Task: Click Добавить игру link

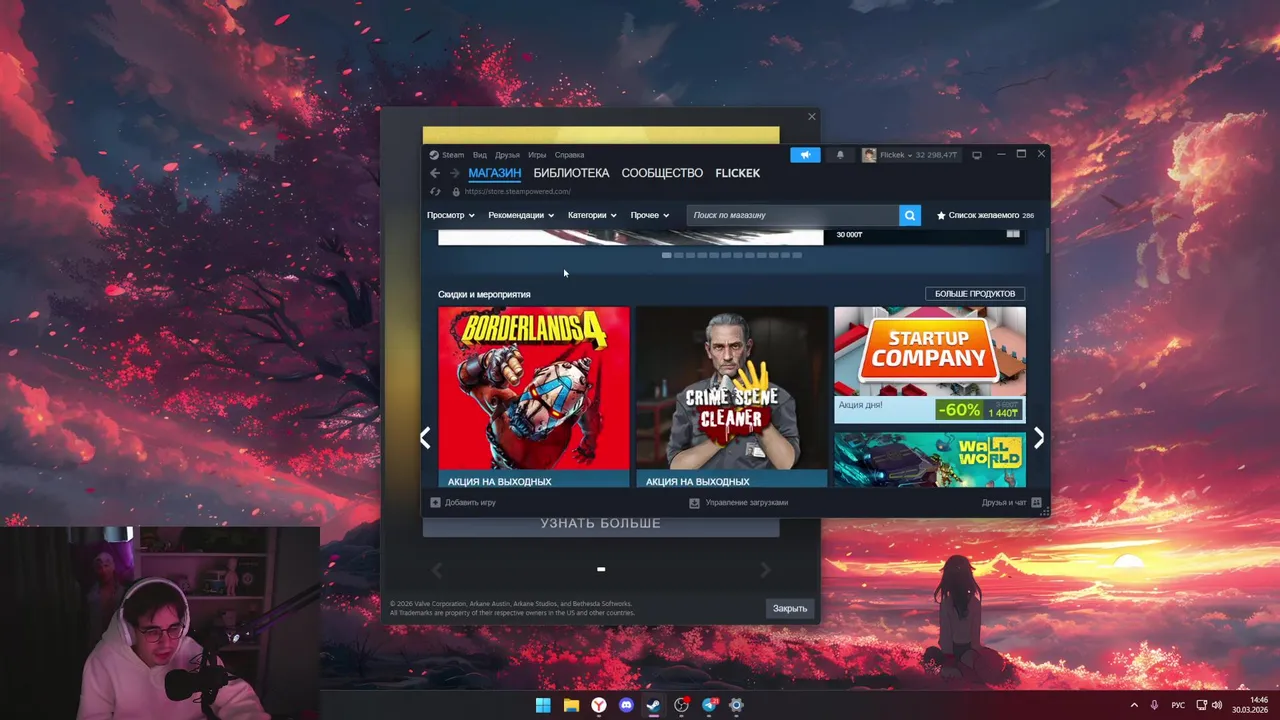Action: coord(470,503)
